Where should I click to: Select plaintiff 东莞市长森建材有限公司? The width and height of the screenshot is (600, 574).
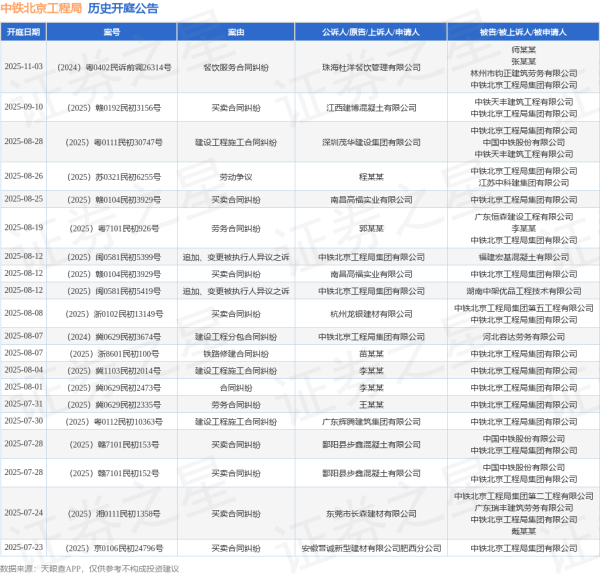point(371,513)
